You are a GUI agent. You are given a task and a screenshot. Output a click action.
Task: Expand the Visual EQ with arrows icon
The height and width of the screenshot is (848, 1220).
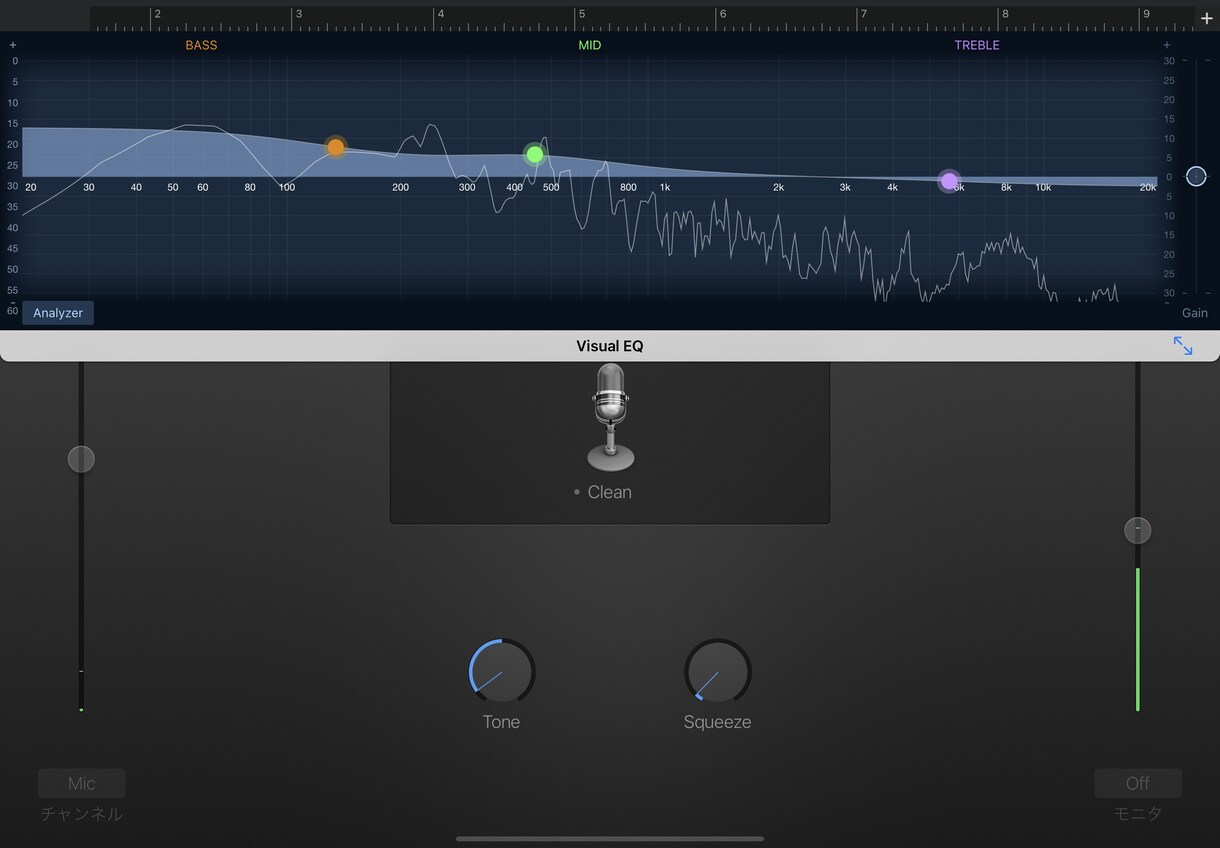pos(1183,346)
